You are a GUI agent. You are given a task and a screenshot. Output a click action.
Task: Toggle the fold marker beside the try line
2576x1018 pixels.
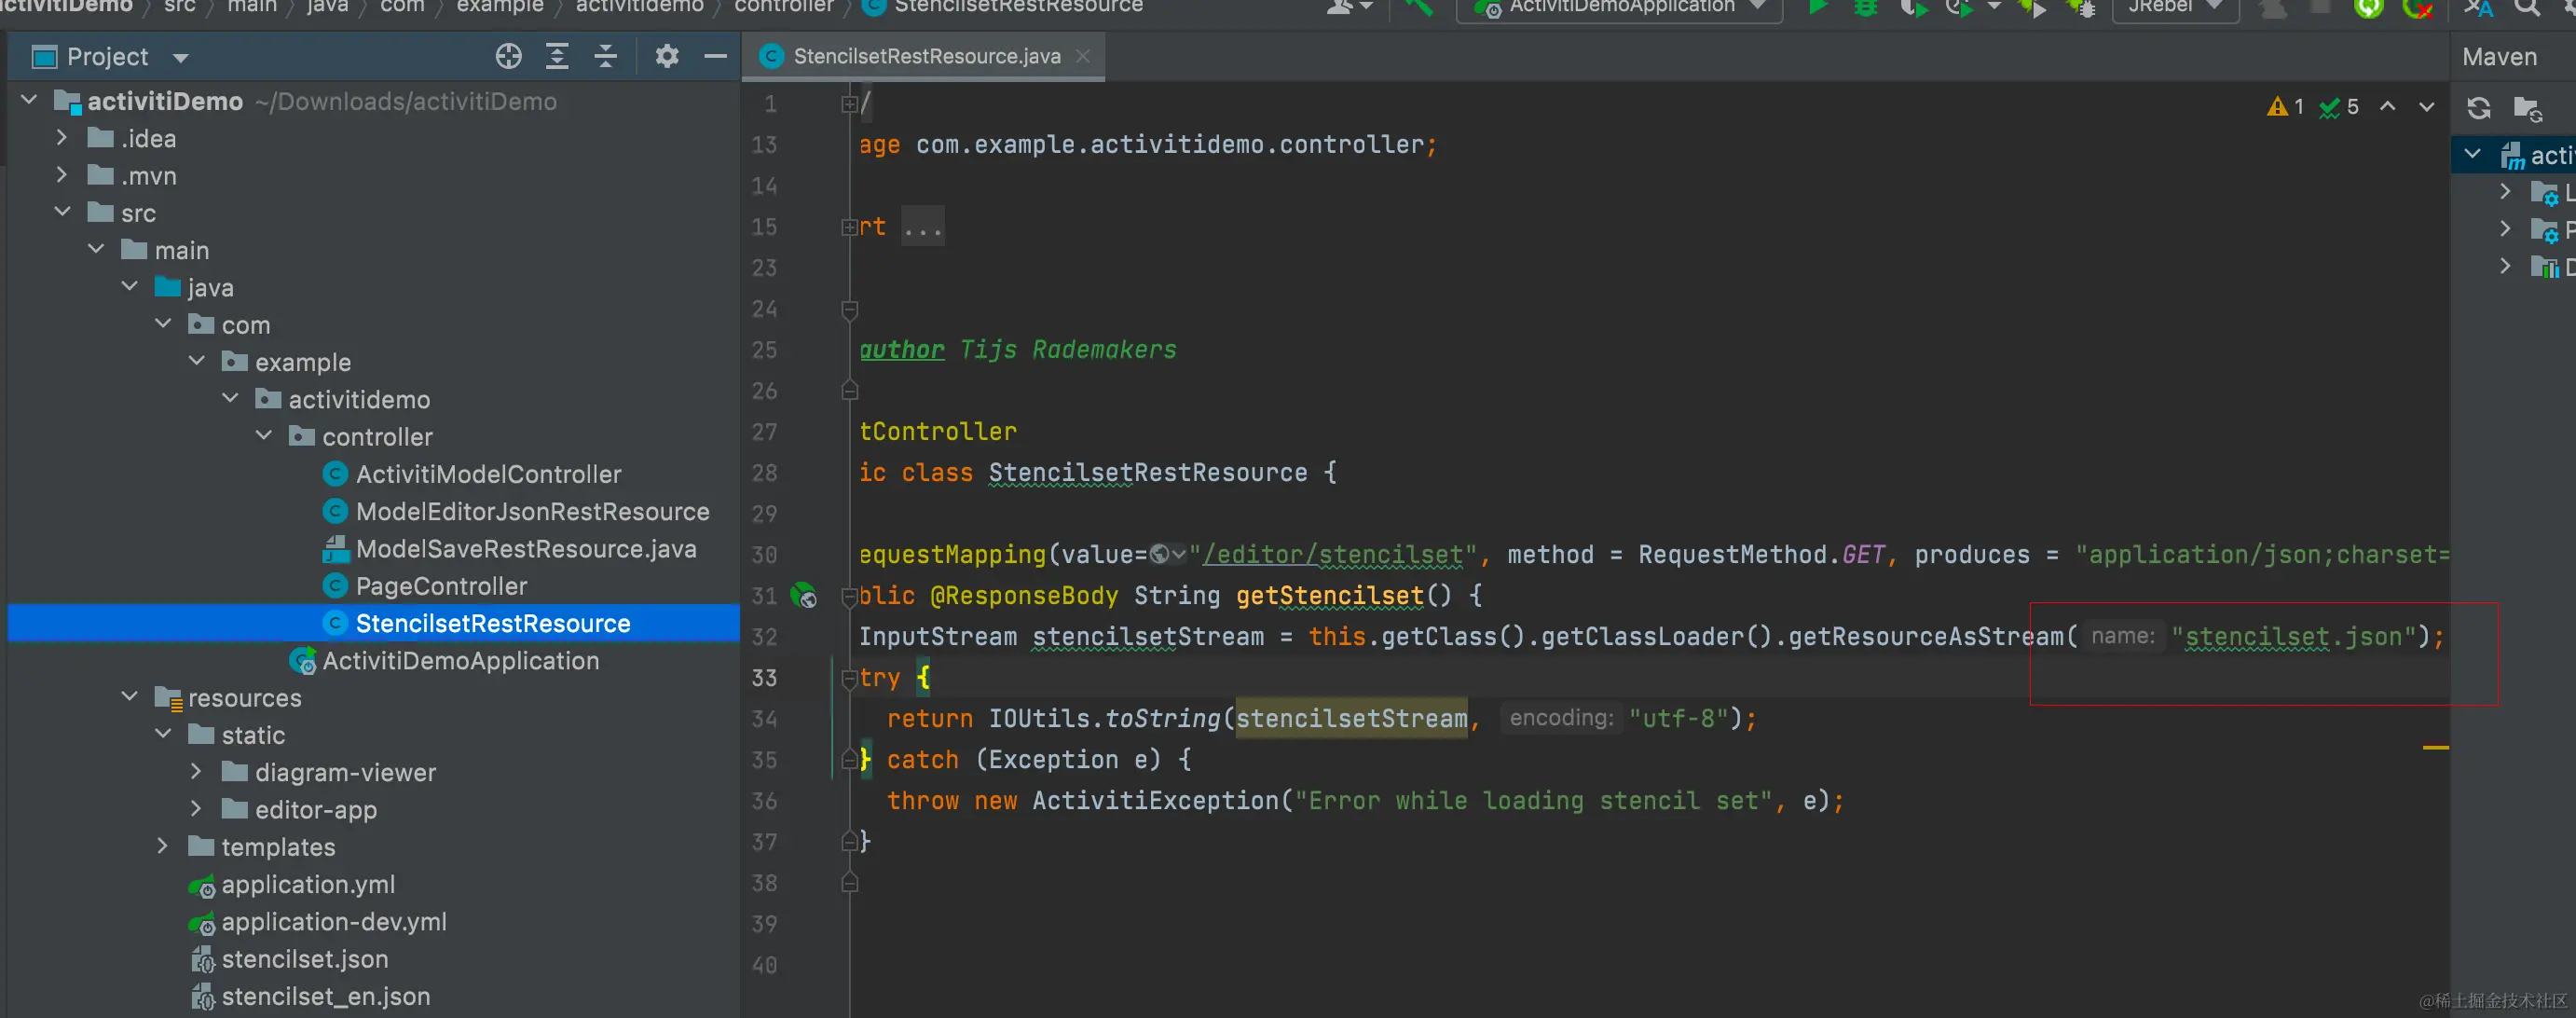(x=849, y=678)
